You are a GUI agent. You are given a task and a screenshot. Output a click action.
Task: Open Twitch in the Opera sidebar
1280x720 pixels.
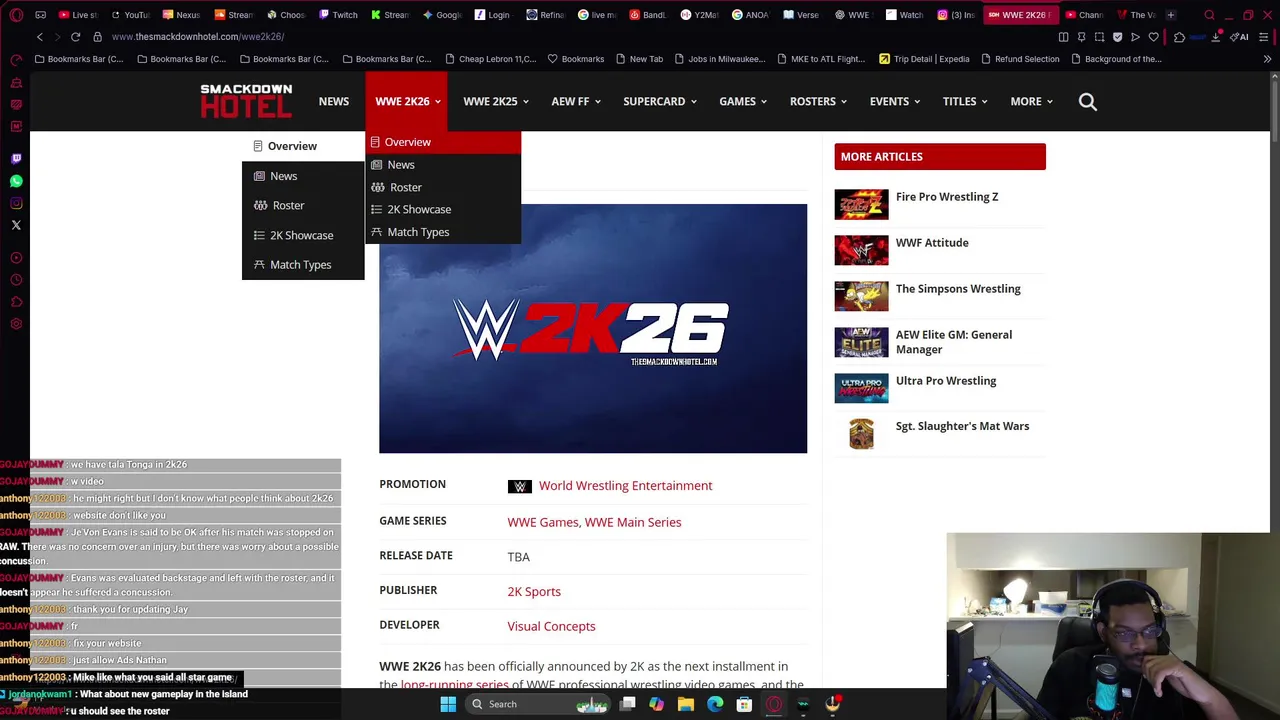coord(16,158)
